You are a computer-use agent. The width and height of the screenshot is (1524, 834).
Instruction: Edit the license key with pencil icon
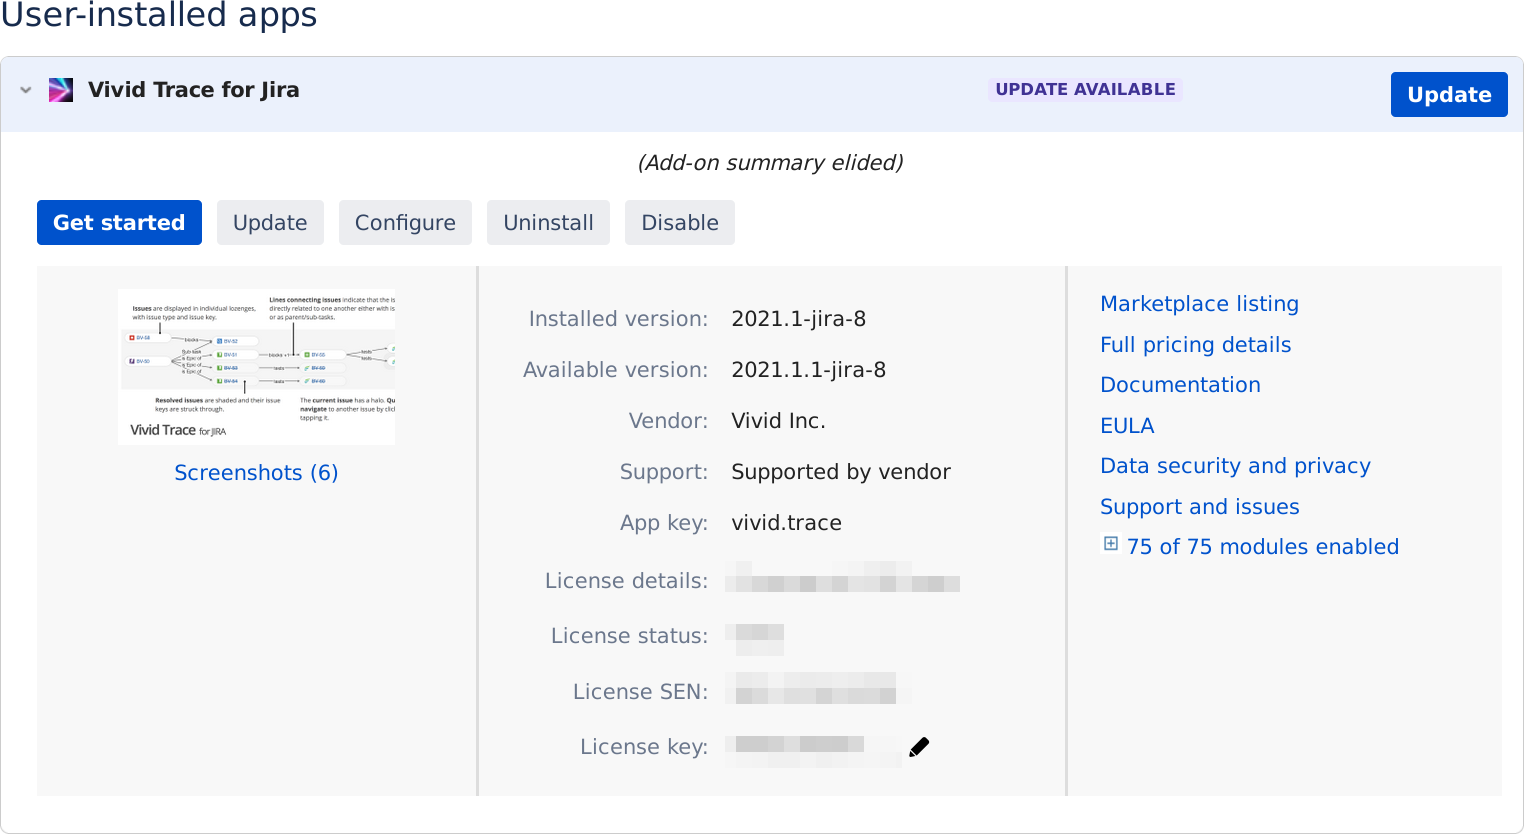[x=919, y=747]
